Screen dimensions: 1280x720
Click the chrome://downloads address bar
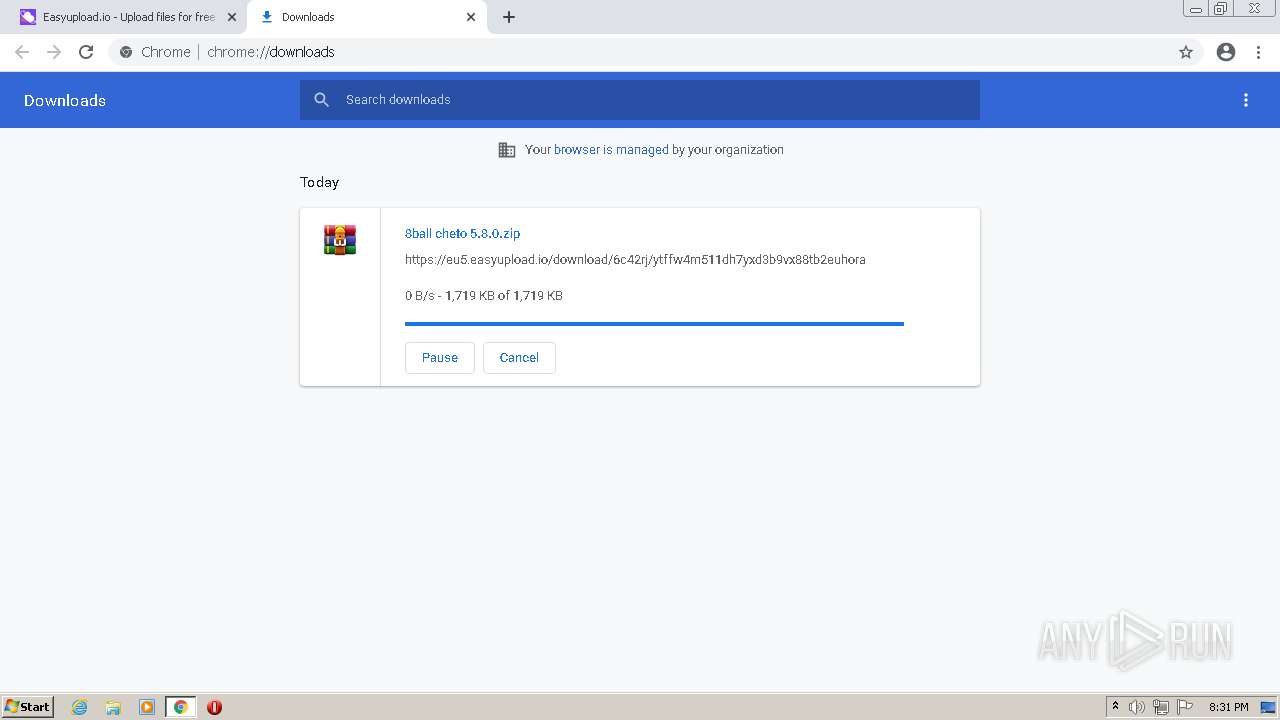[640, 52]
